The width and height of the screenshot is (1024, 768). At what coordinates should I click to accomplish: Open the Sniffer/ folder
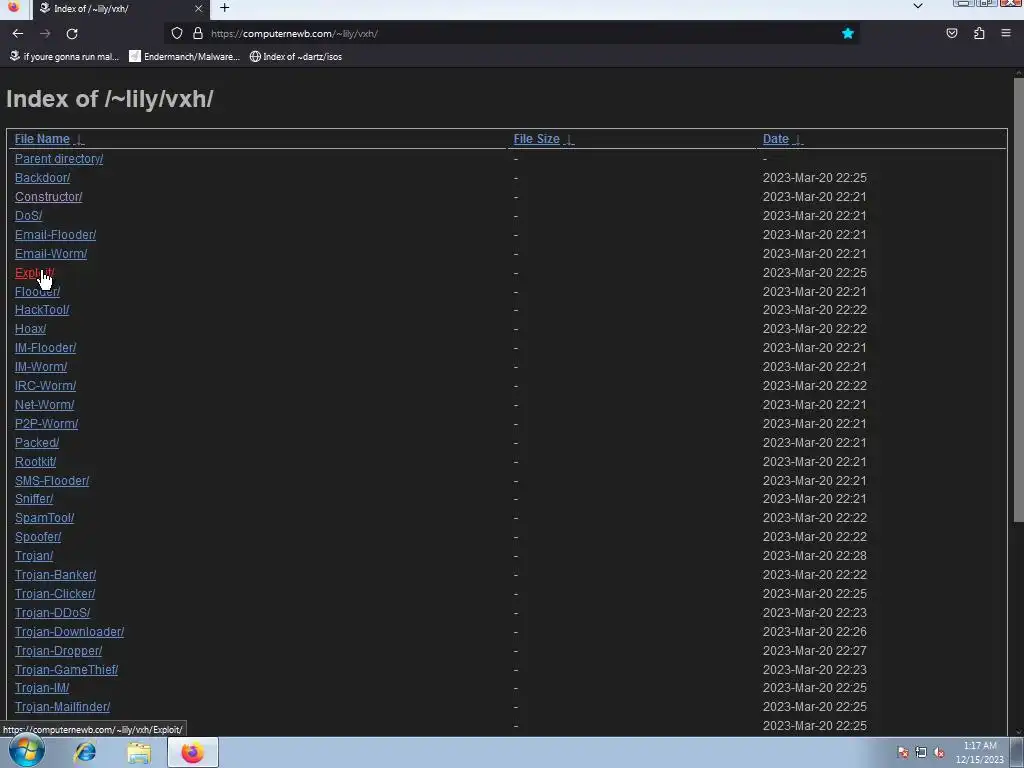(34, 499)
